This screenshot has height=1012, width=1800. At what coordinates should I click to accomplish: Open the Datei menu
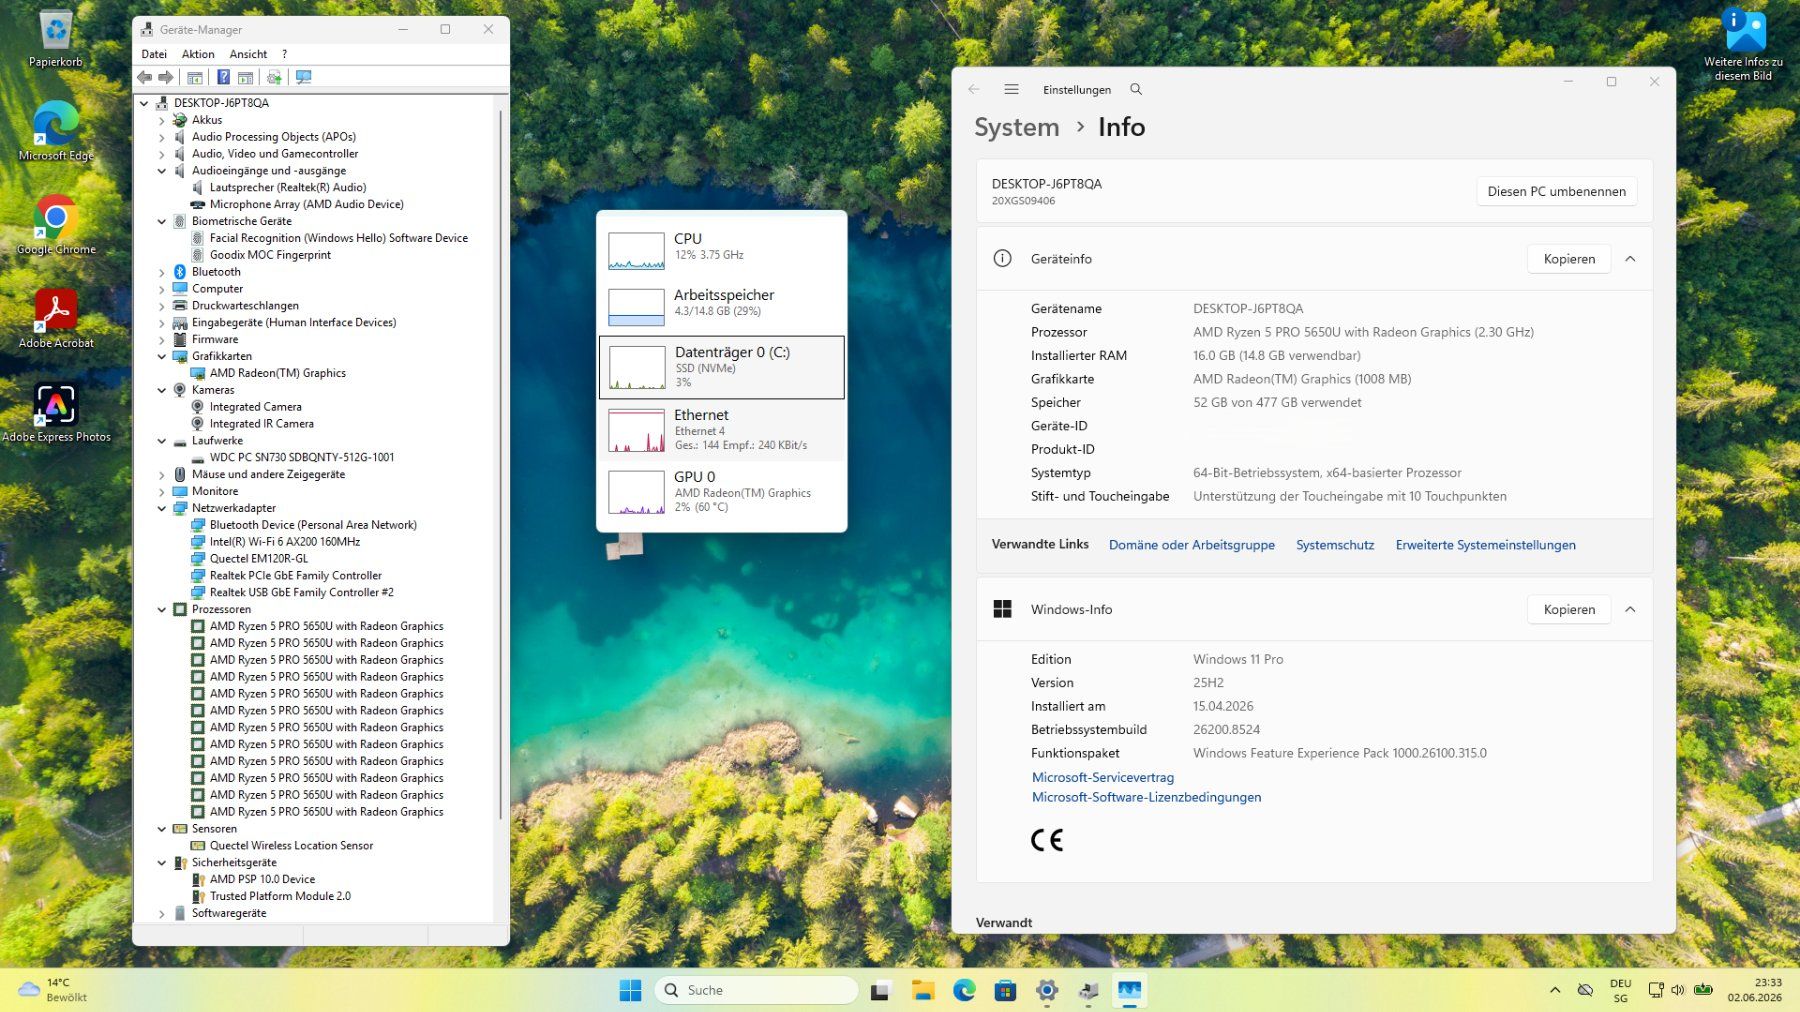point(154,54)
